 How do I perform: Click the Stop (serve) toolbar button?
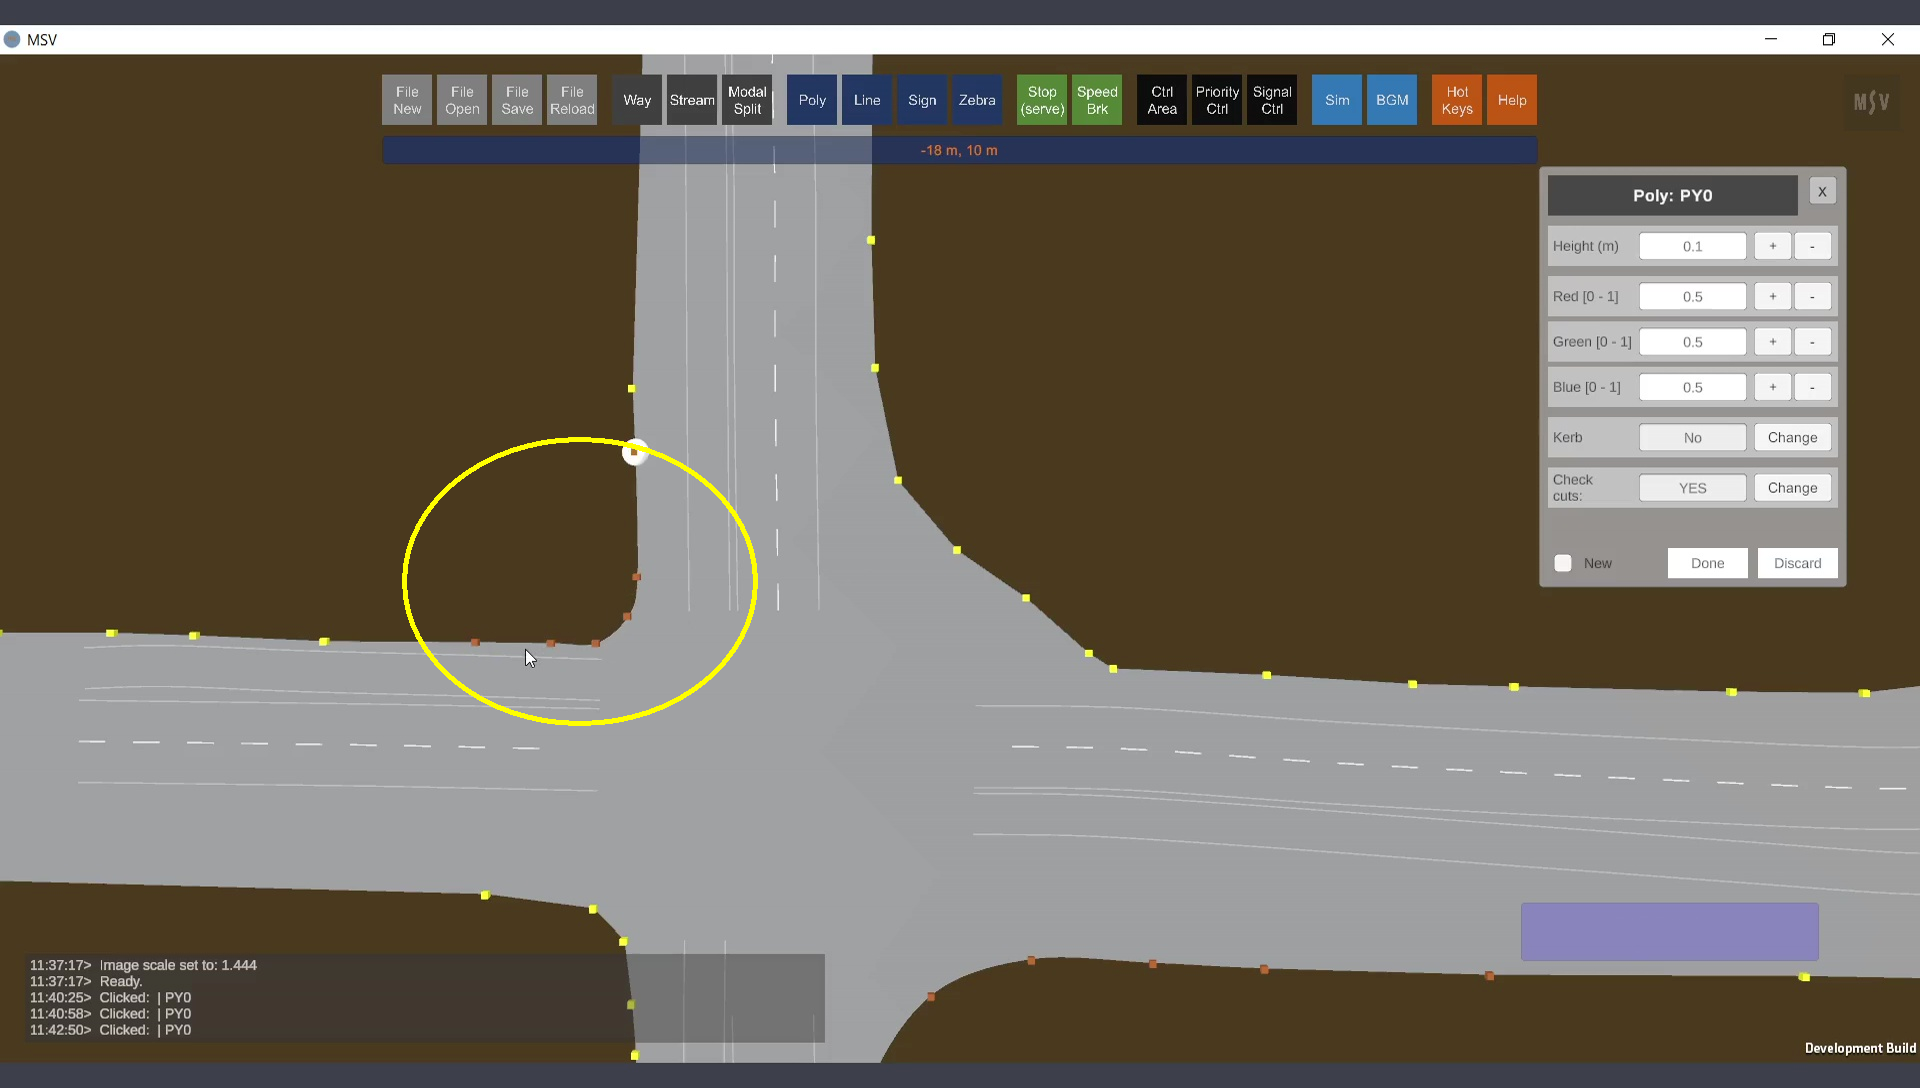coord(1041,100)
